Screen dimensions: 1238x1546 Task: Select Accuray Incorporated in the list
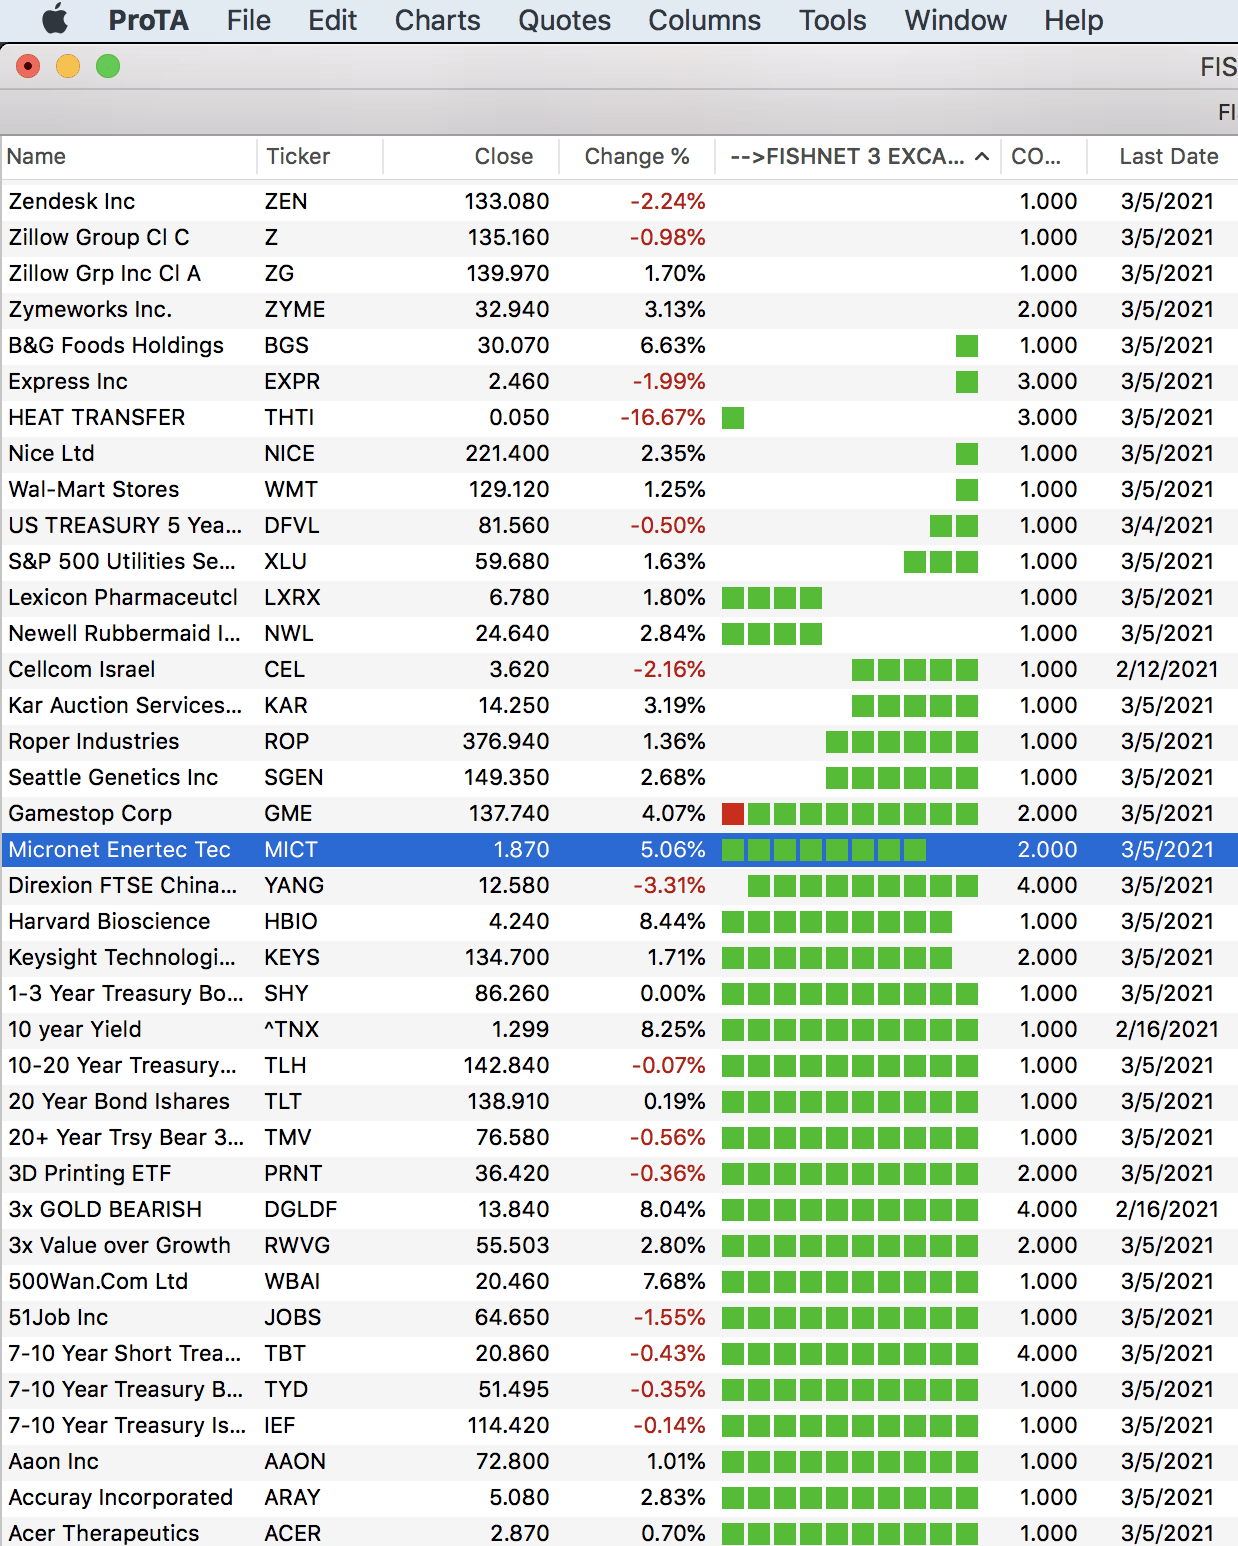pos(120,1497)
